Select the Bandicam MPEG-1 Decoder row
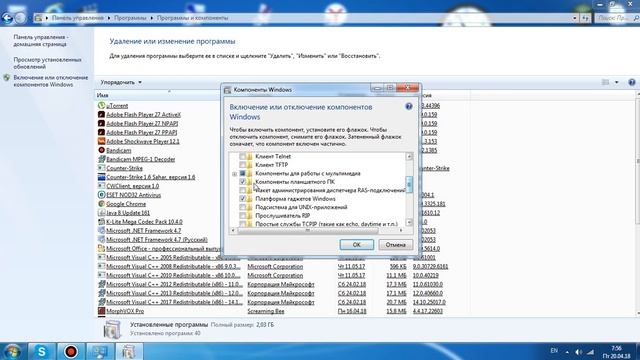This screenshot has width=640, height=360. 140,159
